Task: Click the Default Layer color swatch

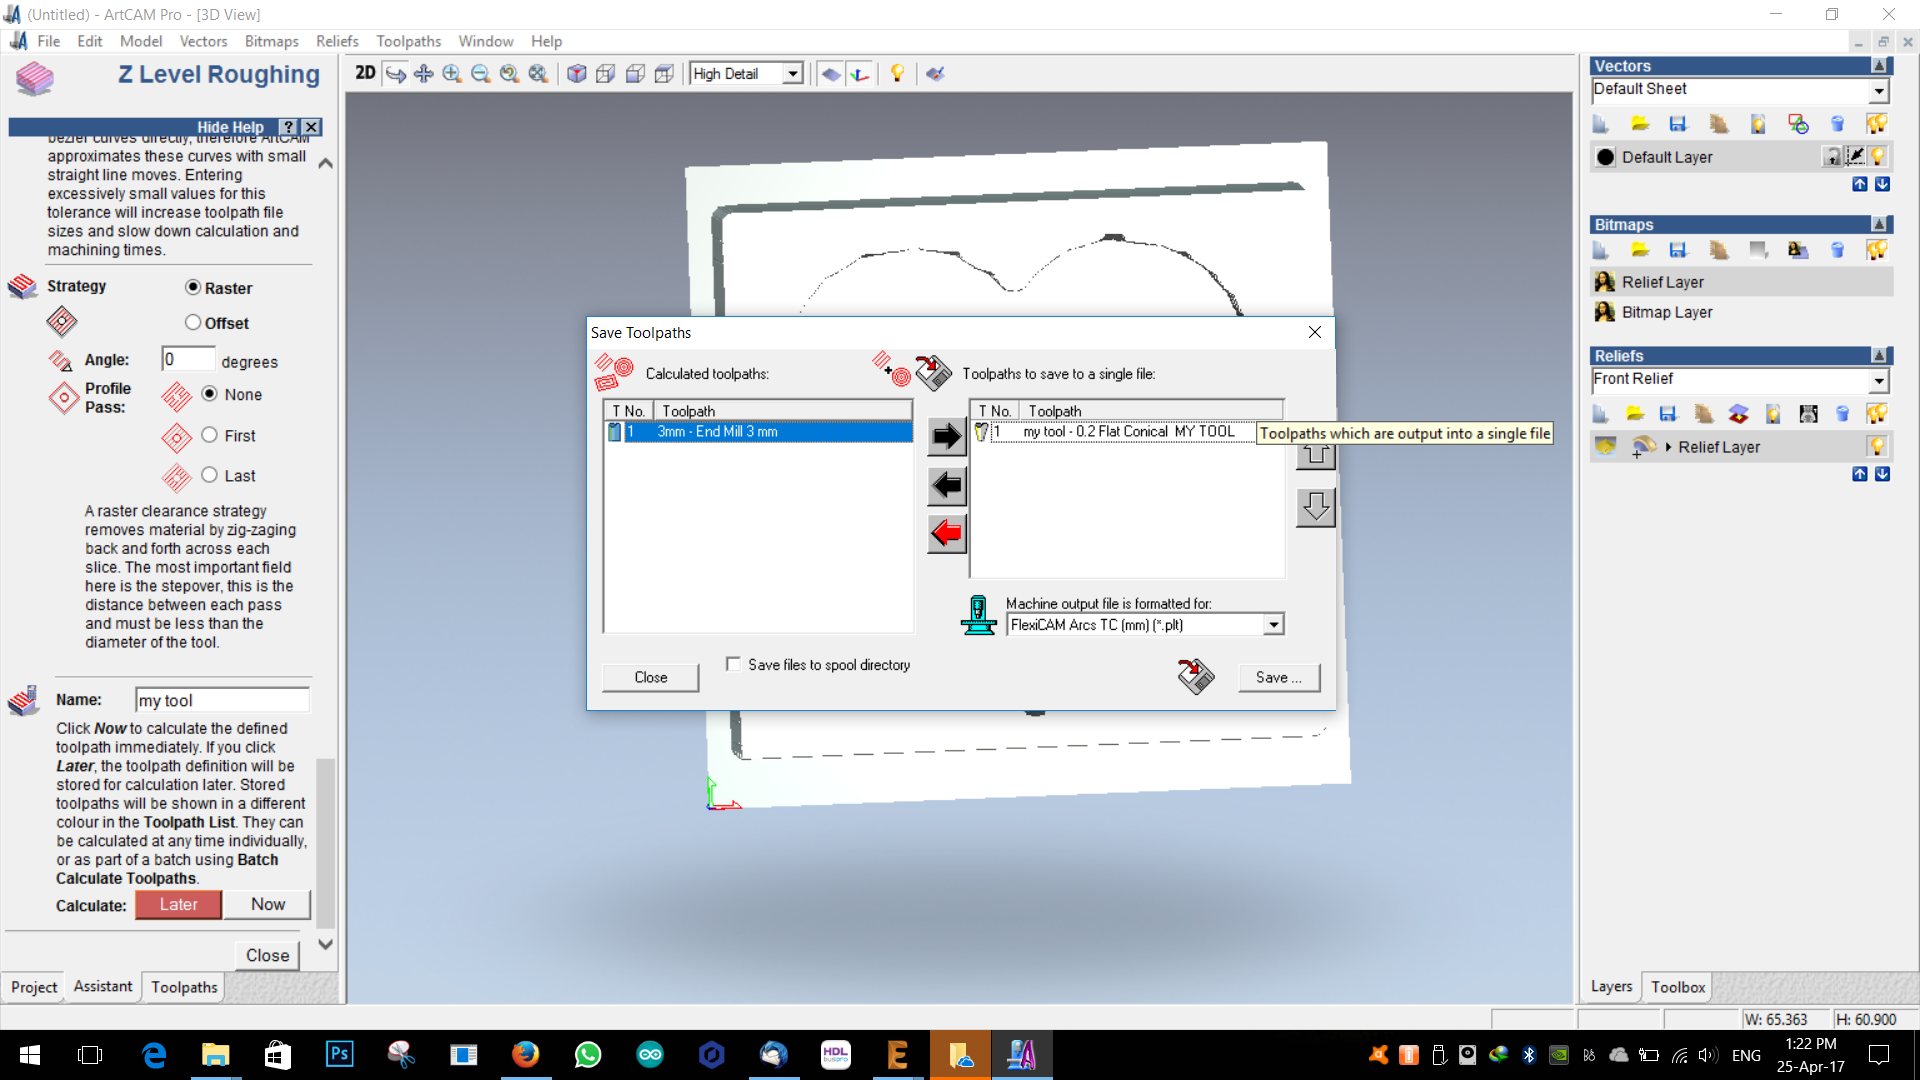Action: pos(1605,157)
